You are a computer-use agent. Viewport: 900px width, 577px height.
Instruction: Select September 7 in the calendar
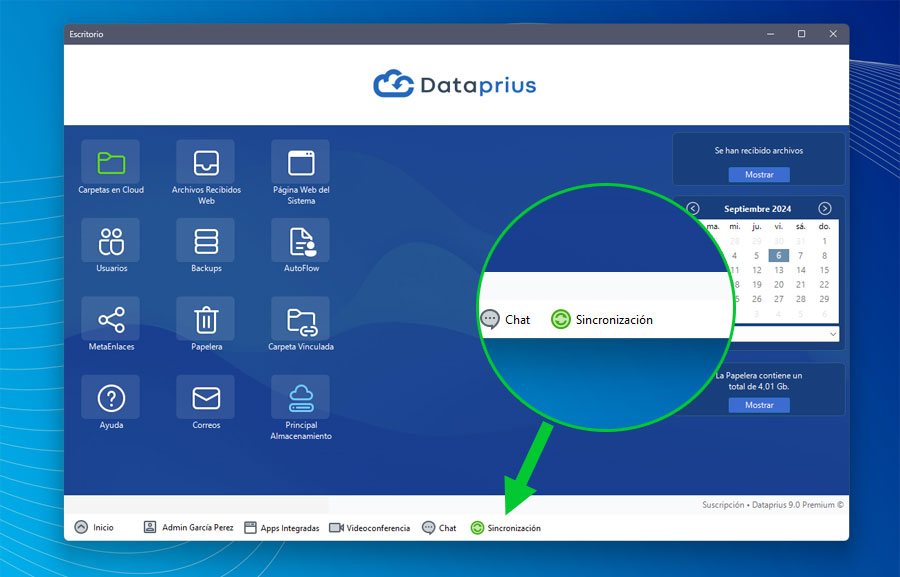click(801, 255)
